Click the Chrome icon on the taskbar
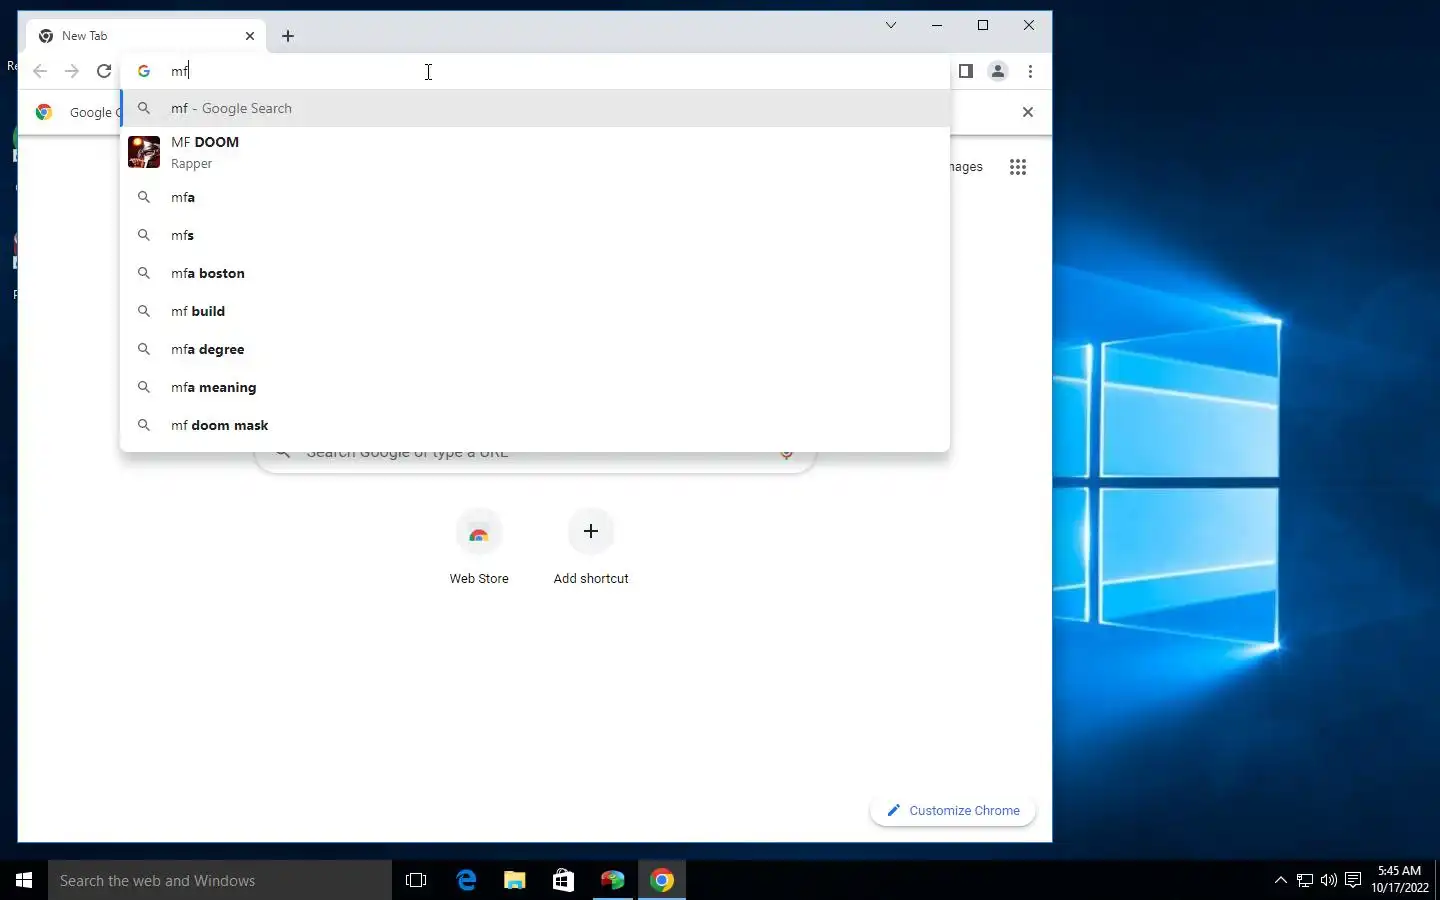This screenshot has width=1440, height=900. click(662, 880)
